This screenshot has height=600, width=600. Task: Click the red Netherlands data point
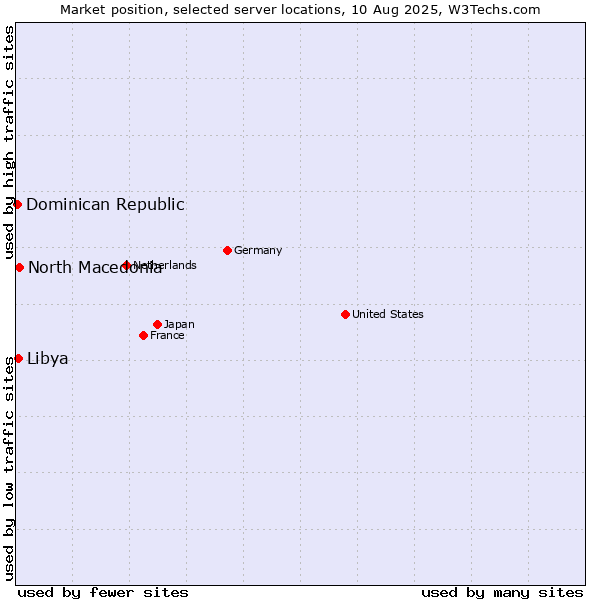click(126, 265)
